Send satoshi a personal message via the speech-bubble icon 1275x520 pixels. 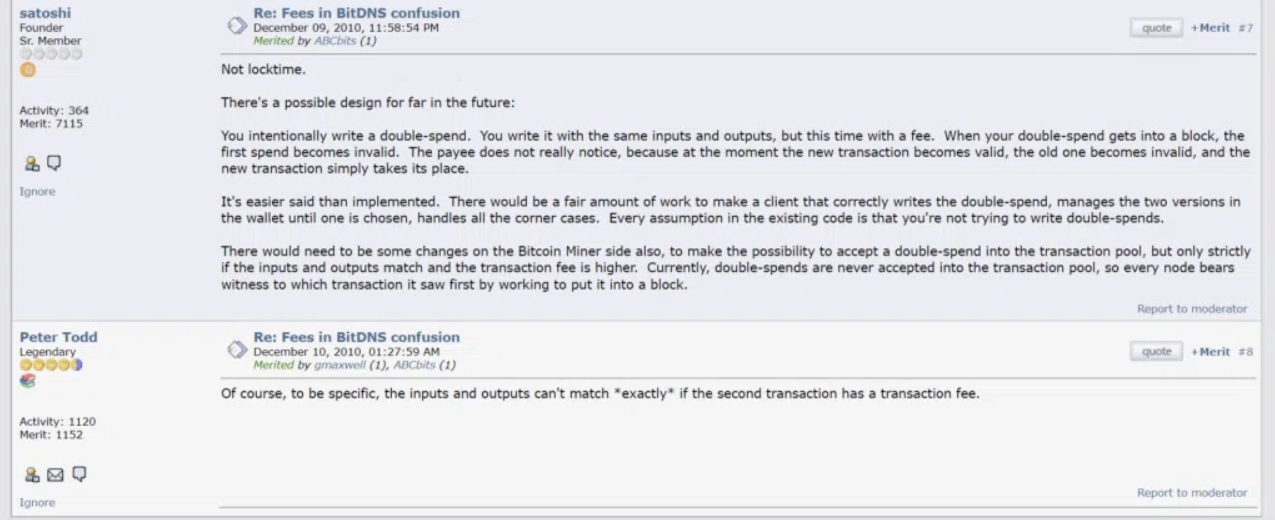53,164
